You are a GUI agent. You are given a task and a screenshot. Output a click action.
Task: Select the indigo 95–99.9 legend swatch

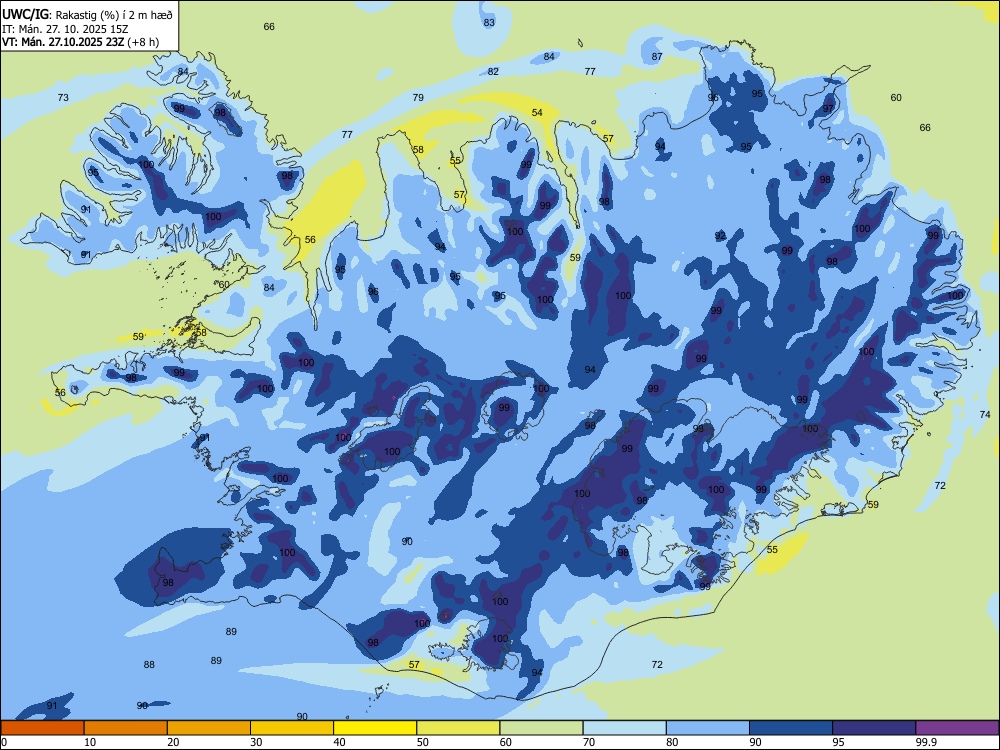click(x=874, y=728)
